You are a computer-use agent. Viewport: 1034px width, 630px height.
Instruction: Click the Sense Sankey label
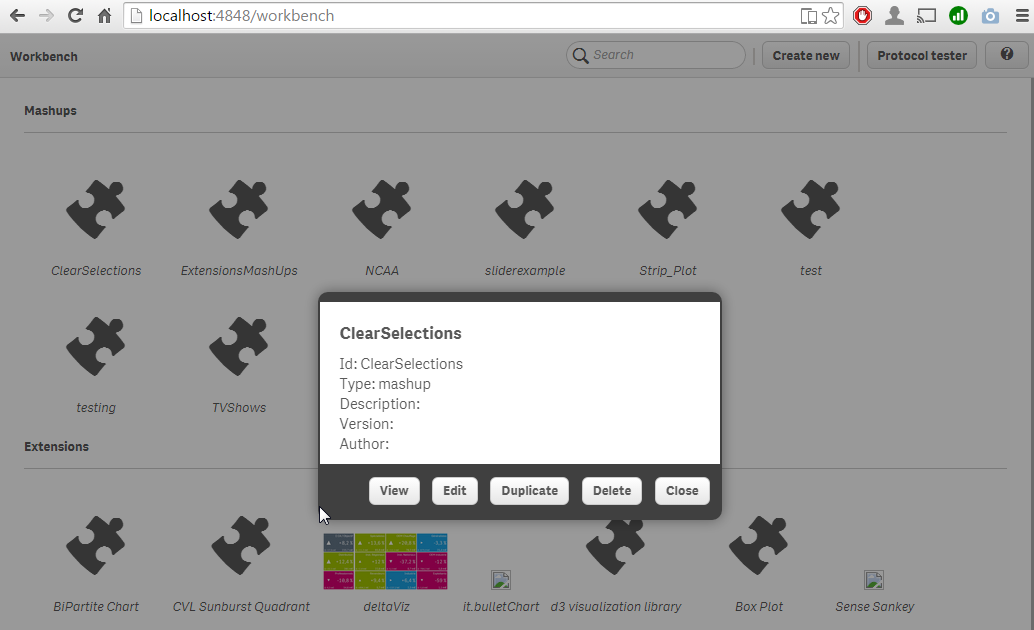coord(874,607)
